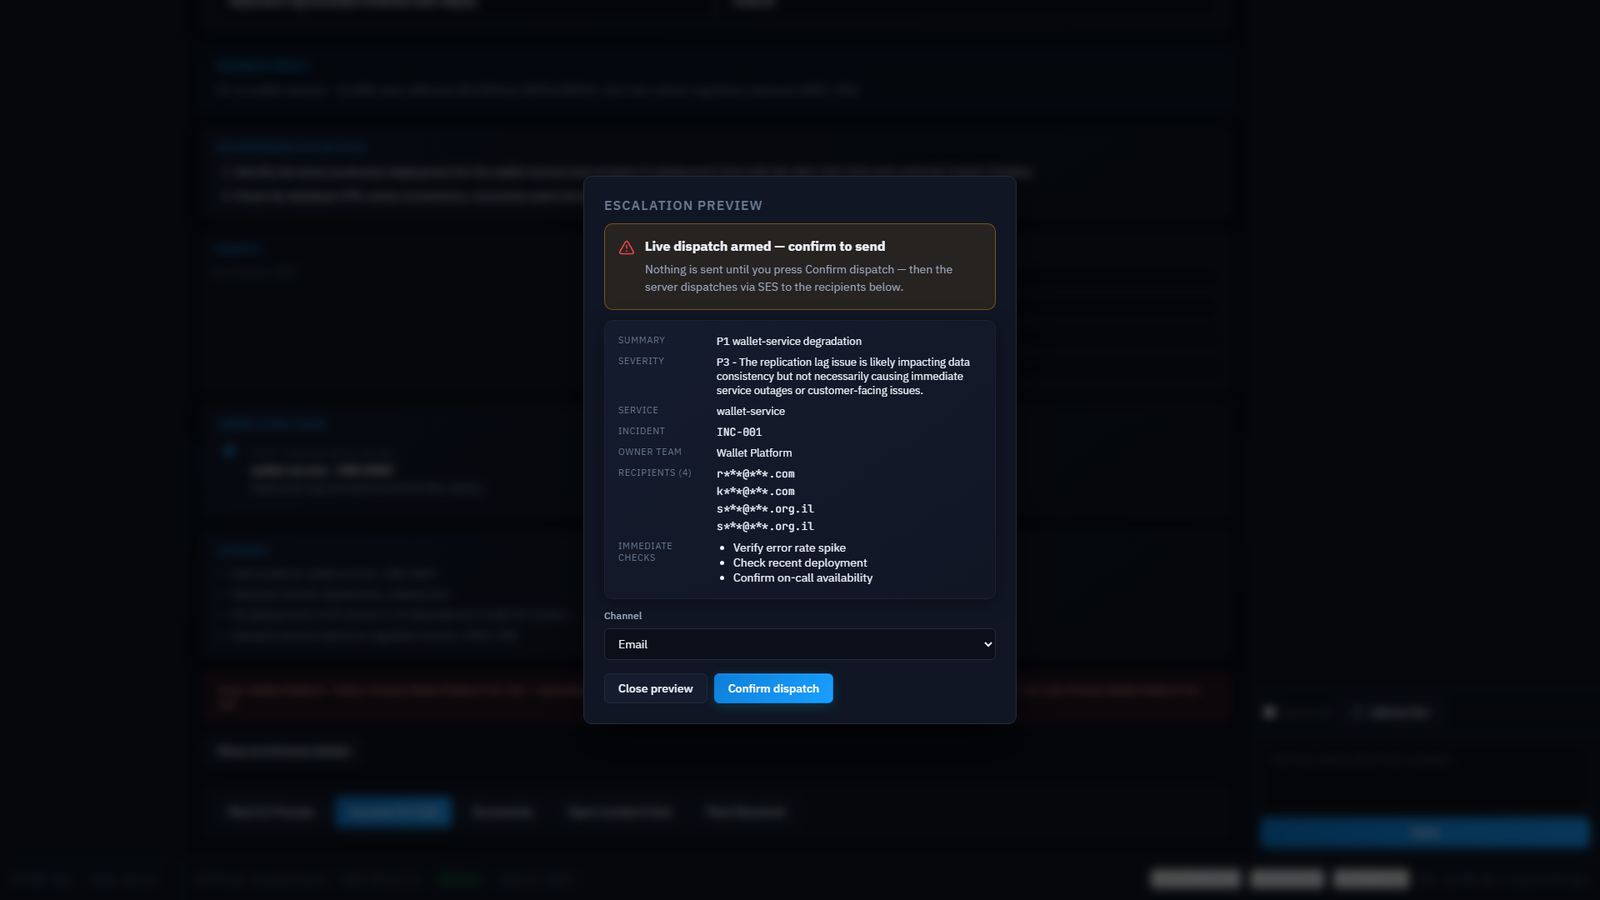Click the red warning triangle icon
1600x900 pixels.
tap(626, 247)
